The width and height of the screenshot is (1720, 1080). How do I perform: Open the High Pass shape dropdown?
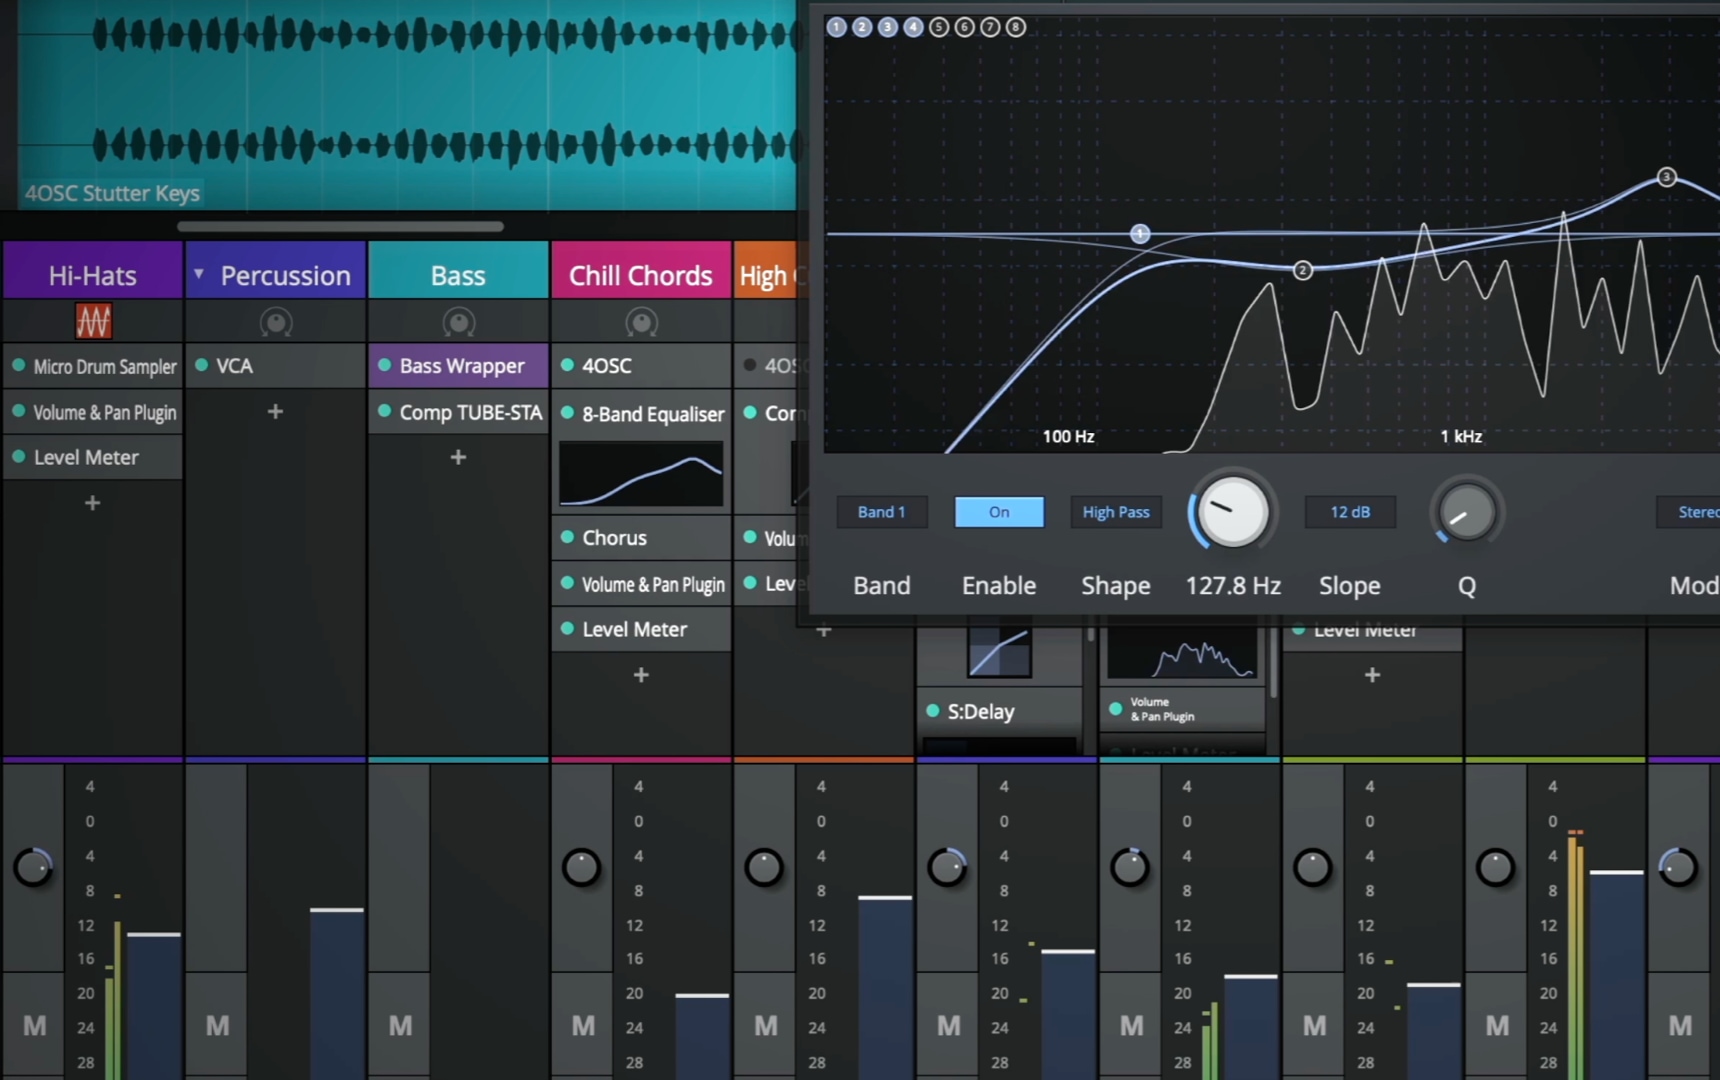[x=1116, y=512]
